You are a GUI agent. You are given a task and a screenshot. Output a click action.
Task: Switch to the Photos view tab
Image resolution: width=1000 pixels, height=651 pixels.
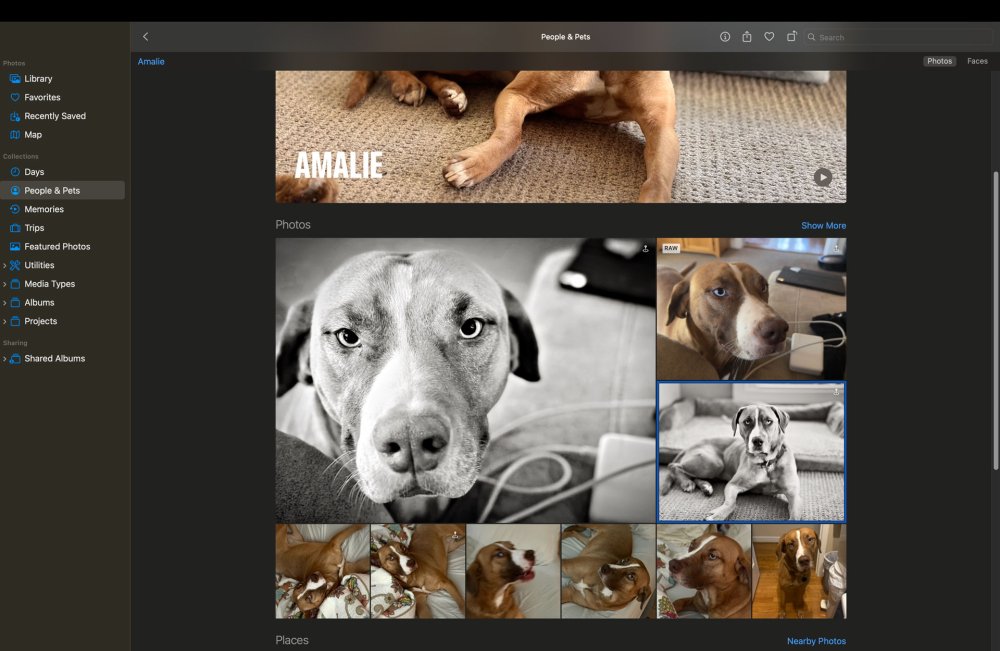coord(939,61)
